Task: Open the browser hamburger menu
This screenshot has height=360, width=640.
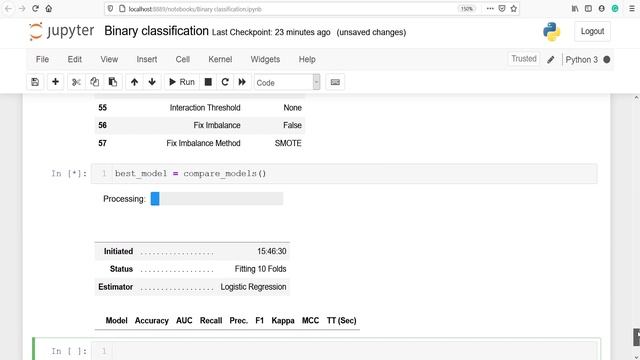Action: tap(632, 9)
